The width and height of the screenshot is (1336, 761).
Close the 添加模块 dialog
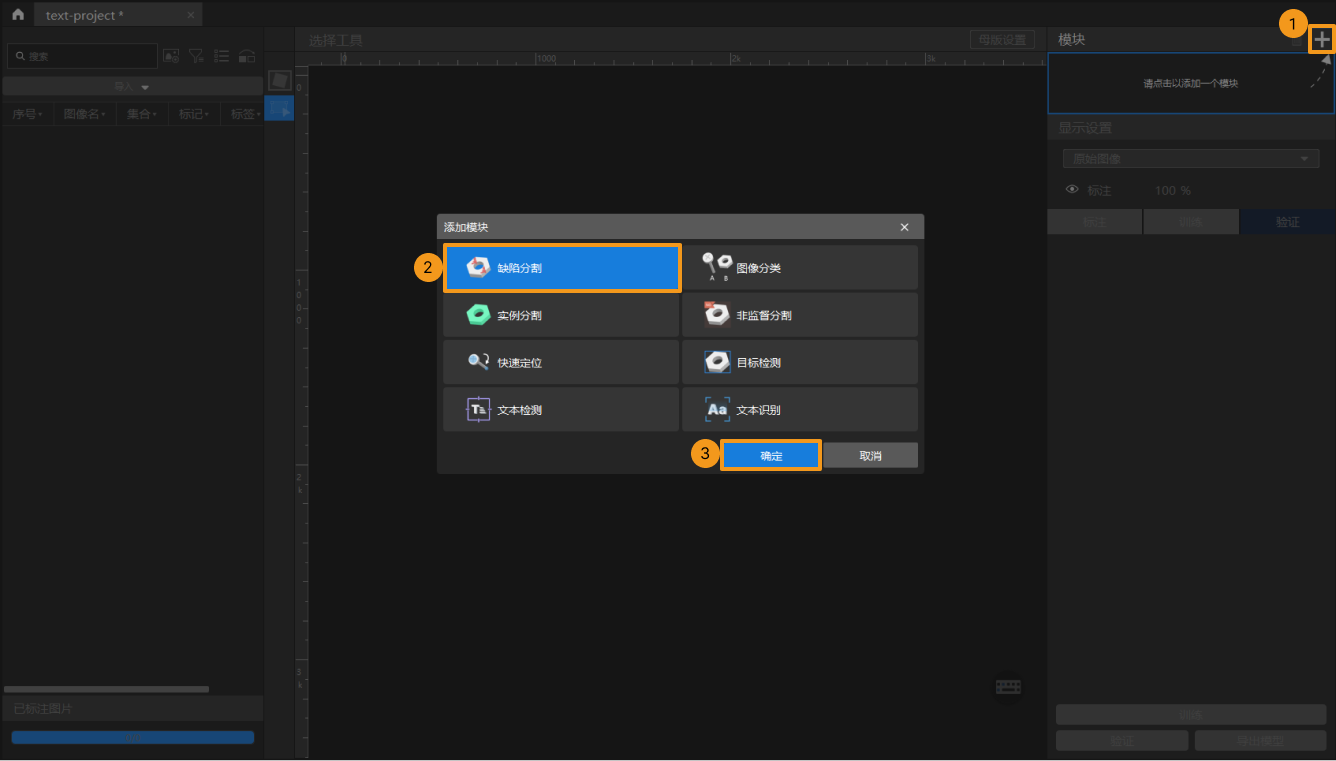(904, 227)
